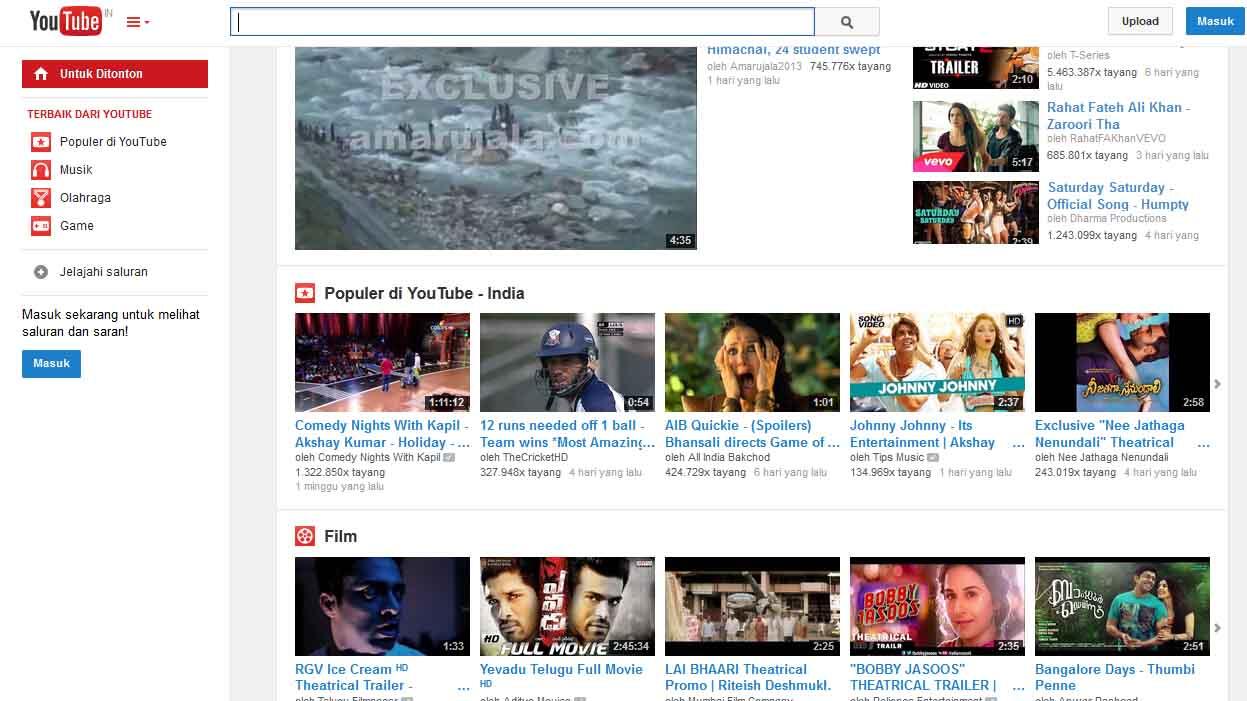Open AIB Quickie - (Spoilers) title
Image resolution: width=1247 pixels, height=701 pixels.
752,434
